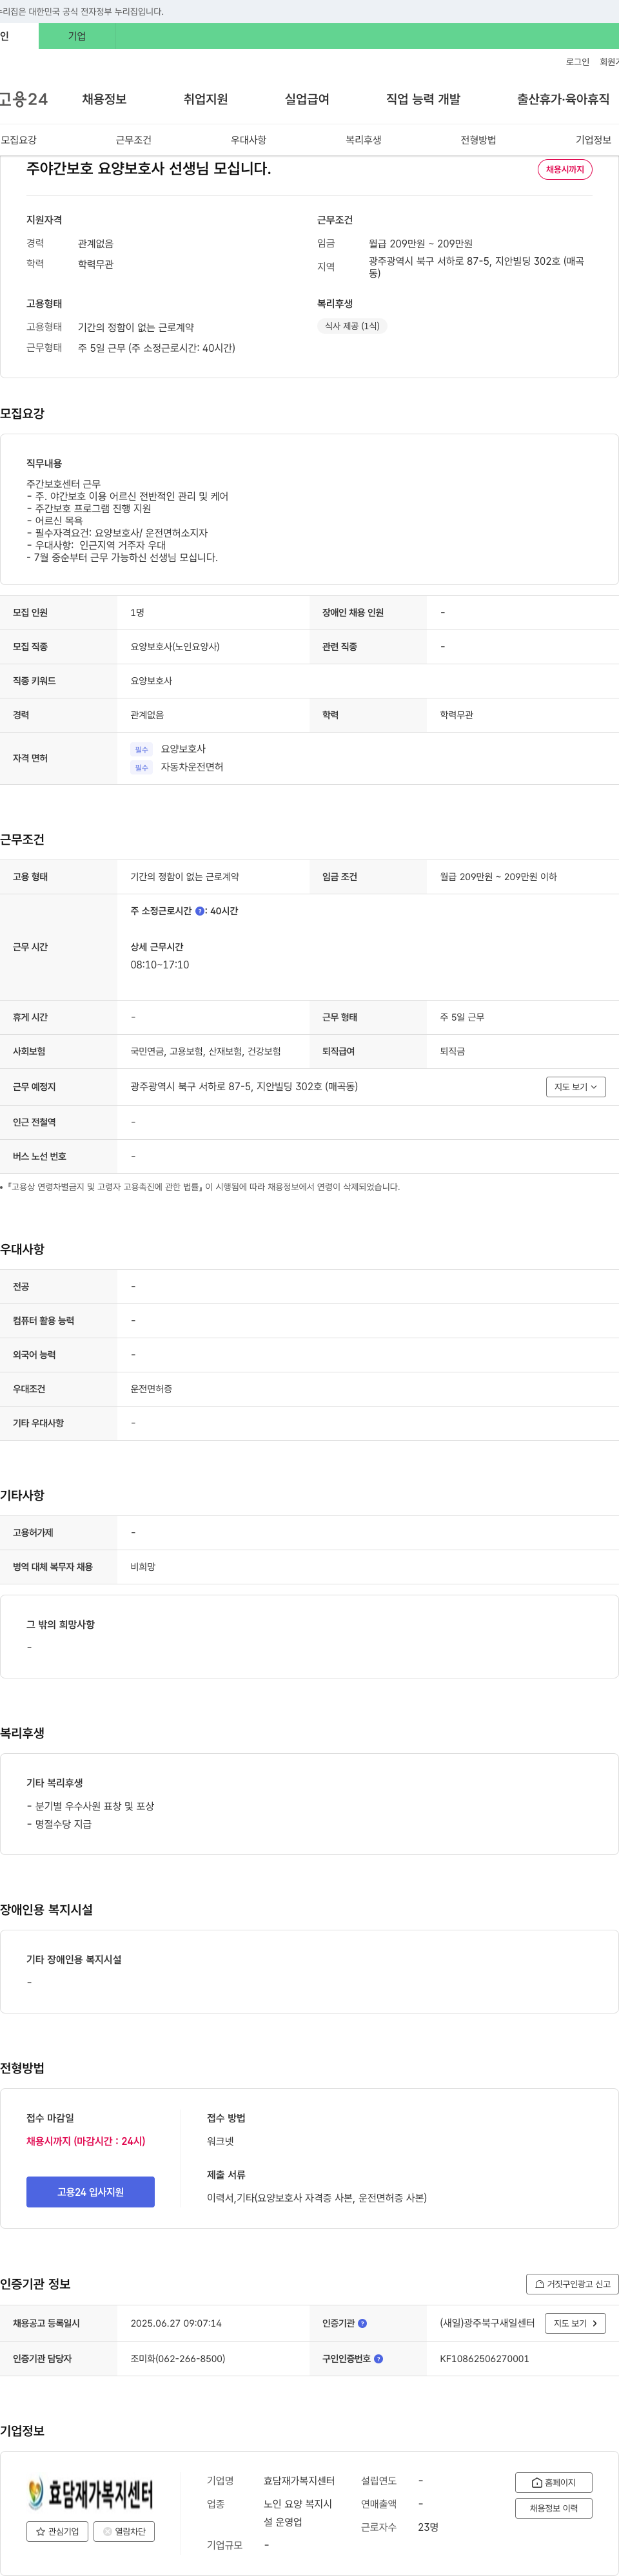Screen dimensions: 619x2576
Task: Click the 국민연금, 고용보험, 산재보험, 건강보험 text
Action: click(x=205, y=1051)
